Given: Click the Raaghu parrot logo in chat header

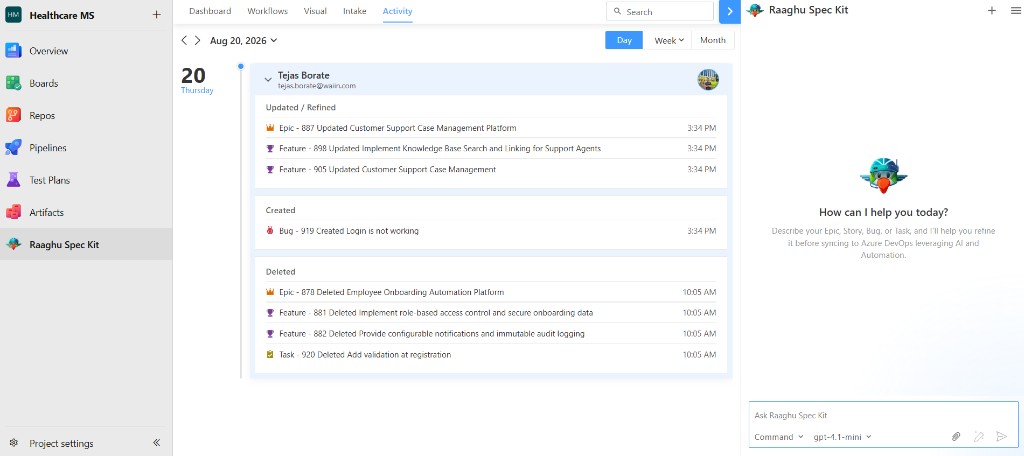Looking at the screenshot, I should coord(755,10).
